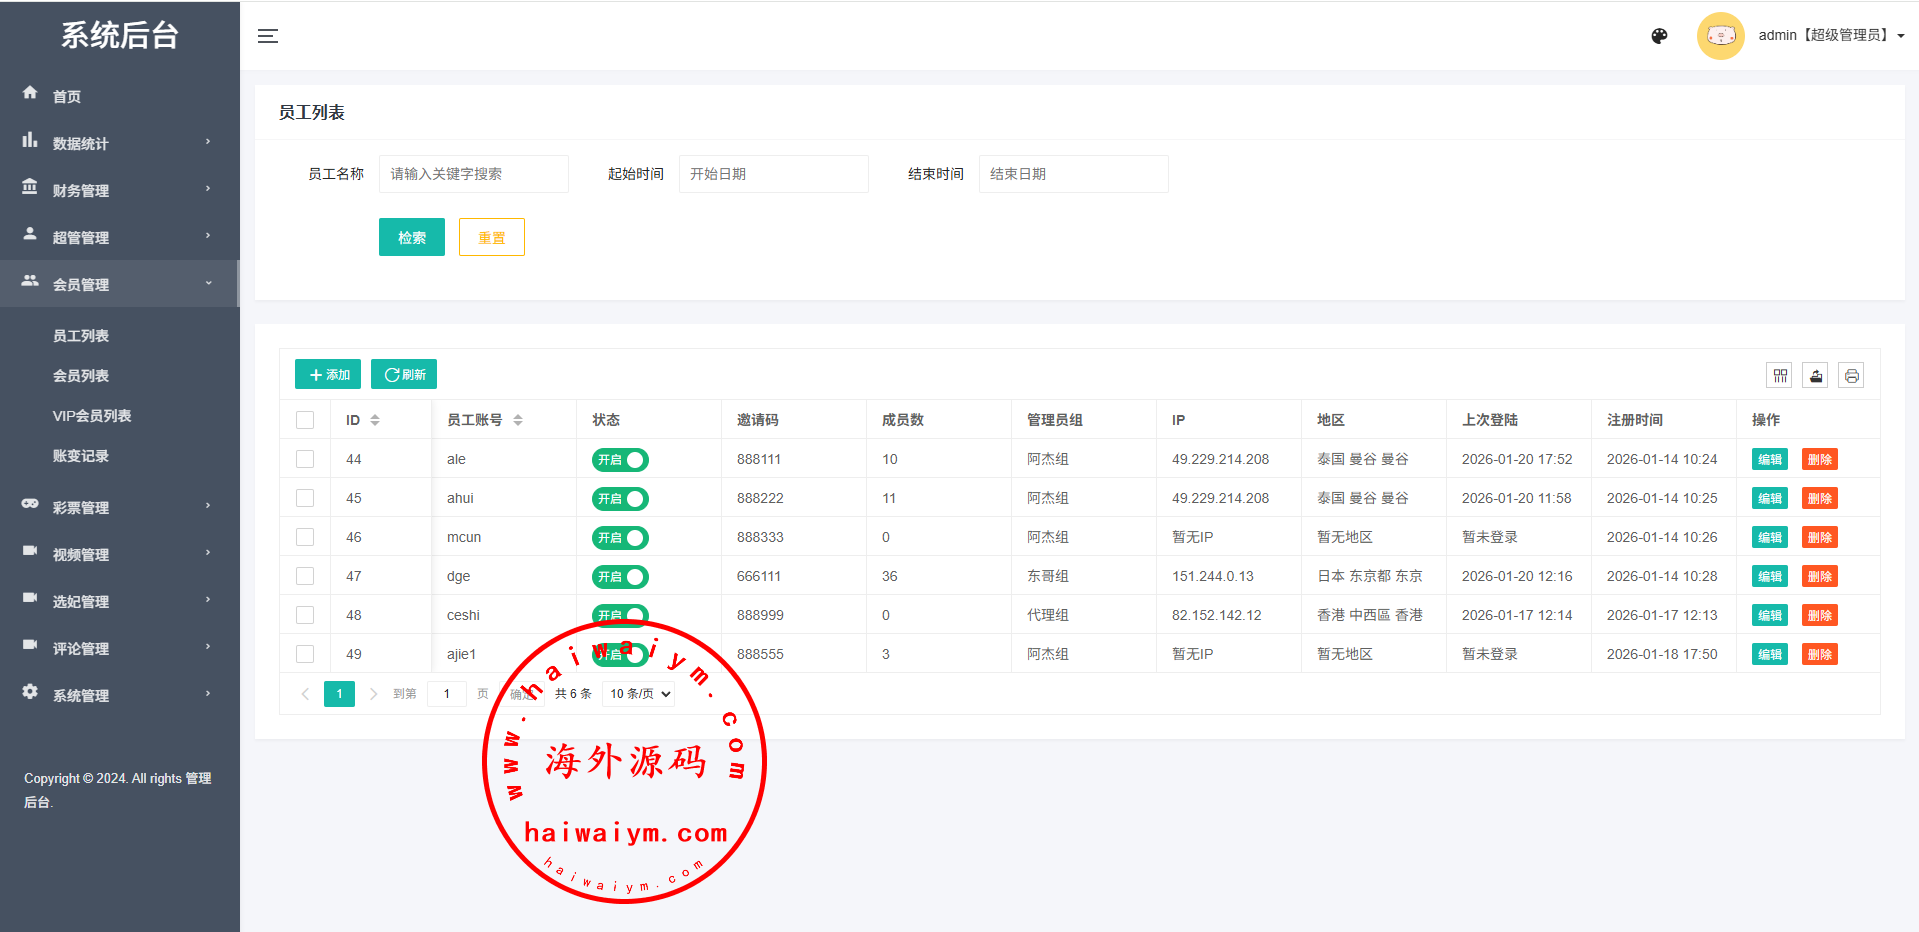Check the checkbox for row ID 47
The image size is (1919, 932).
coord(305,577)
